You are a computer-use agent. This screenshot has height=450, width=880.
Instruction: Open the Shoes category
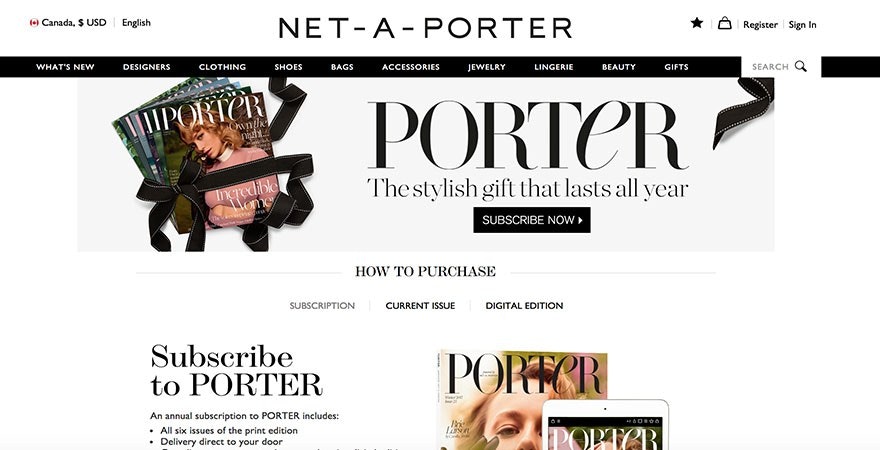coord(288,67)
